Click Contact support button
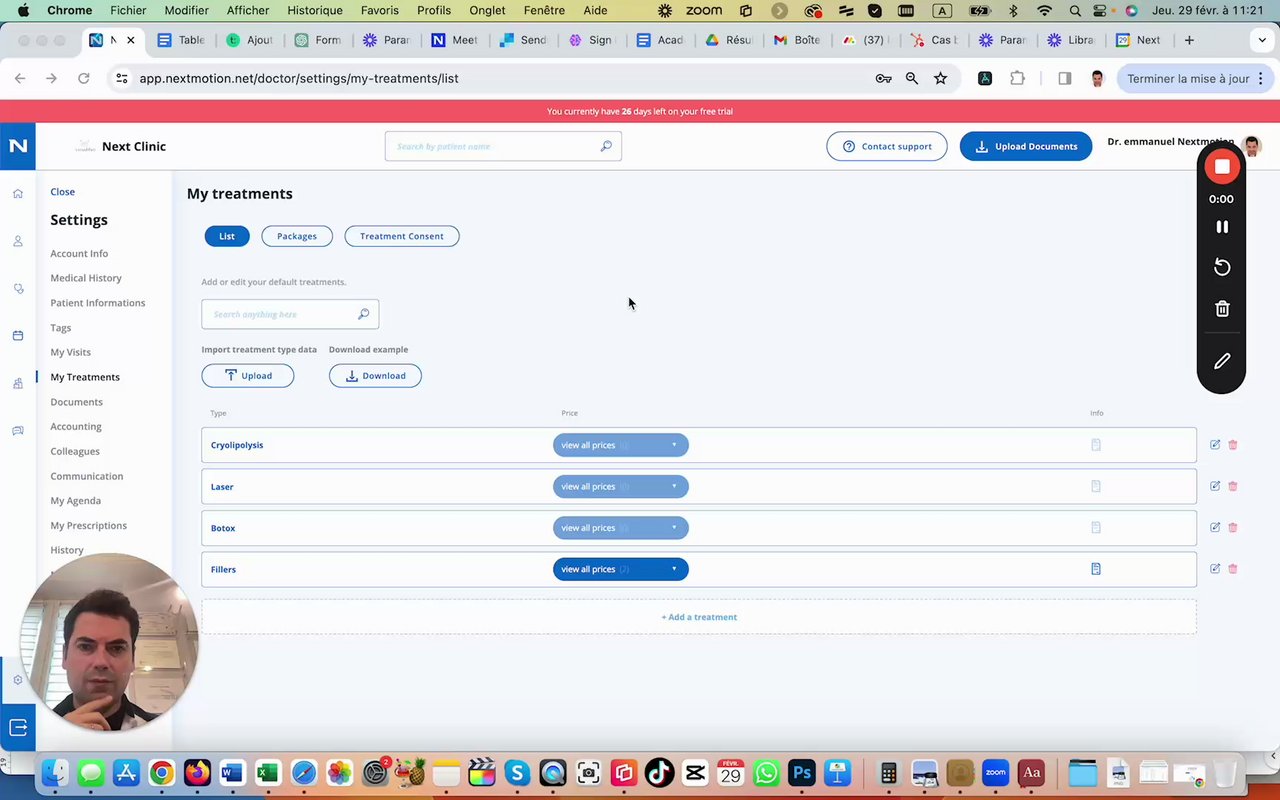The image size is (1280, 800). click(887, 146)
